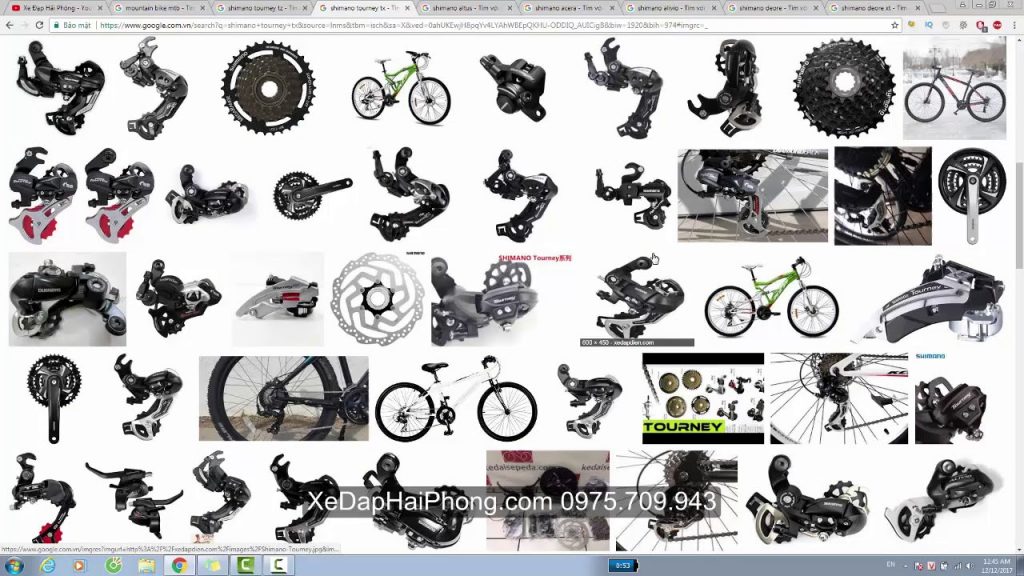This screenshot has width=1024, height=576.
Task: Open the Chrome three-dot menu
Action: 1014,25
